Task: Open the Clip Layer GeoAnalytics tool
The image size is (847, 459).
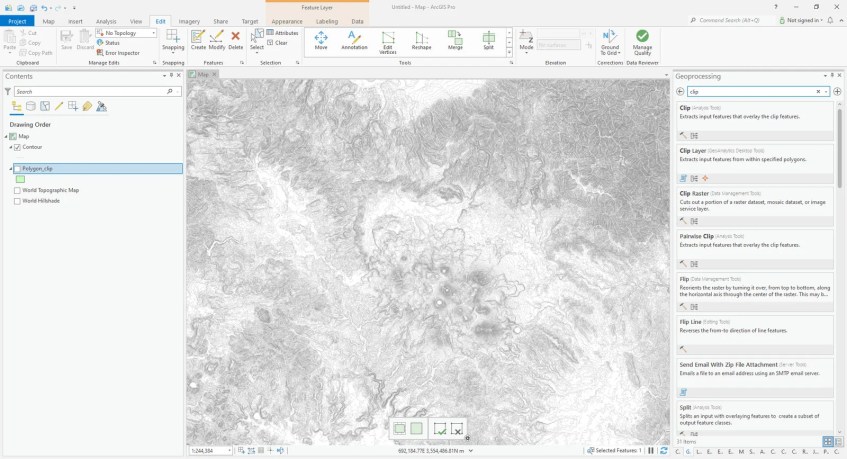Action: (x=755, y=164)
